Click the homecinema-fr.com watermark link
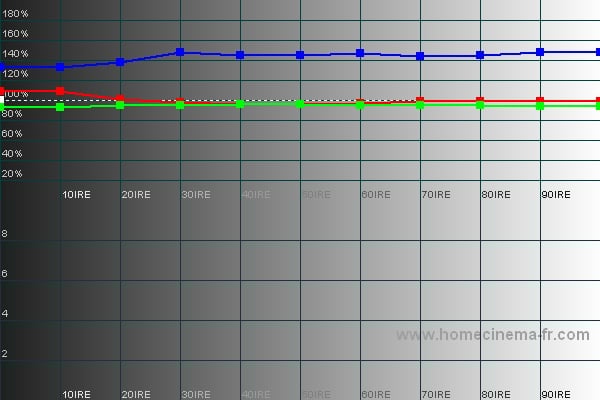 click(493, 334)
